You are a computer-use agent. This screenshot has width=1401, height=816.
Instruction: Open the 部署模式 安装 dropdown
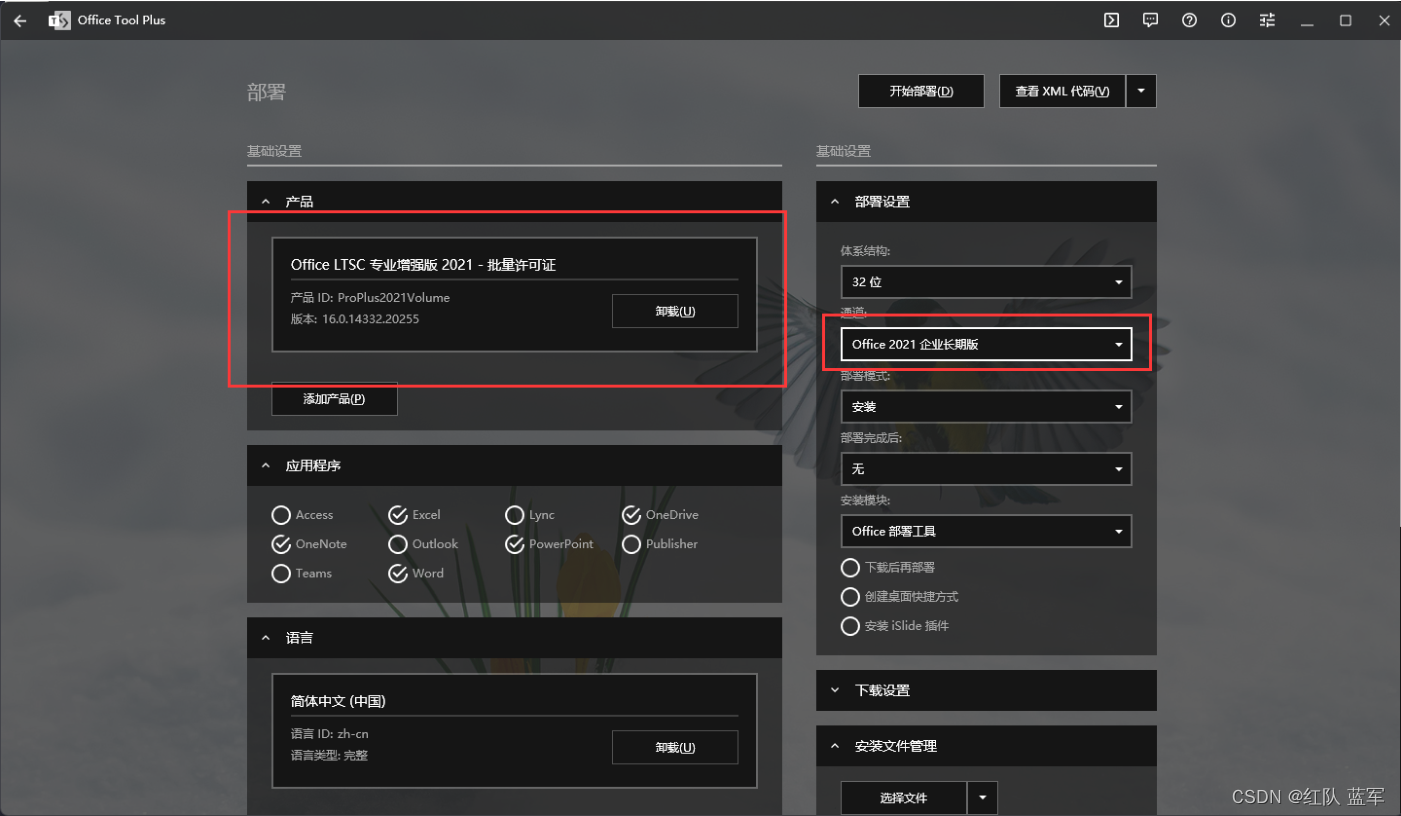tap(986, 407)
